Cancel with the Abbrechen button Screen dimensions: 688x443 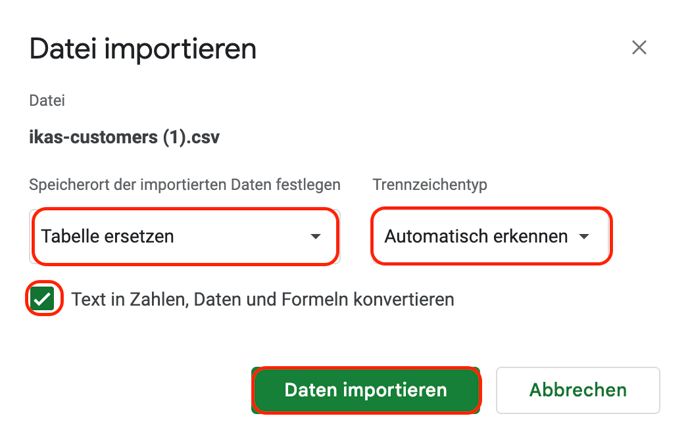578,390
